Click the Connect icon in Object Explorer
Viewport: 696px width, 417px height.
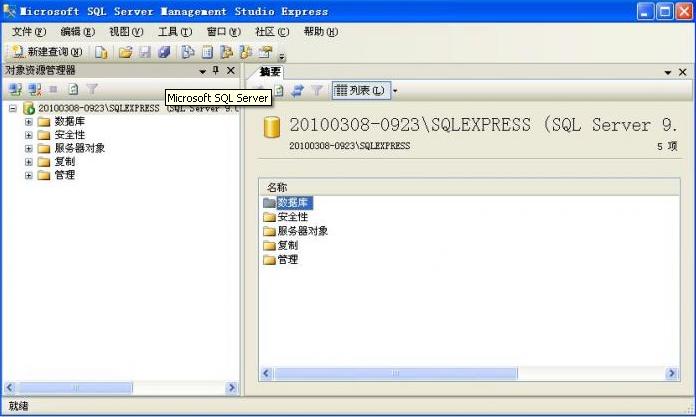[16, 89]
